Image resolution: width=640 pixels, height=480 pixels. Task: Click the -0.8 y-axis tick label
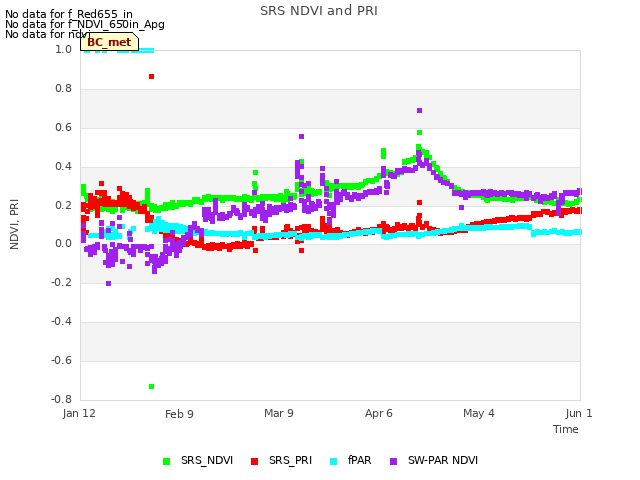pos(62,399)
